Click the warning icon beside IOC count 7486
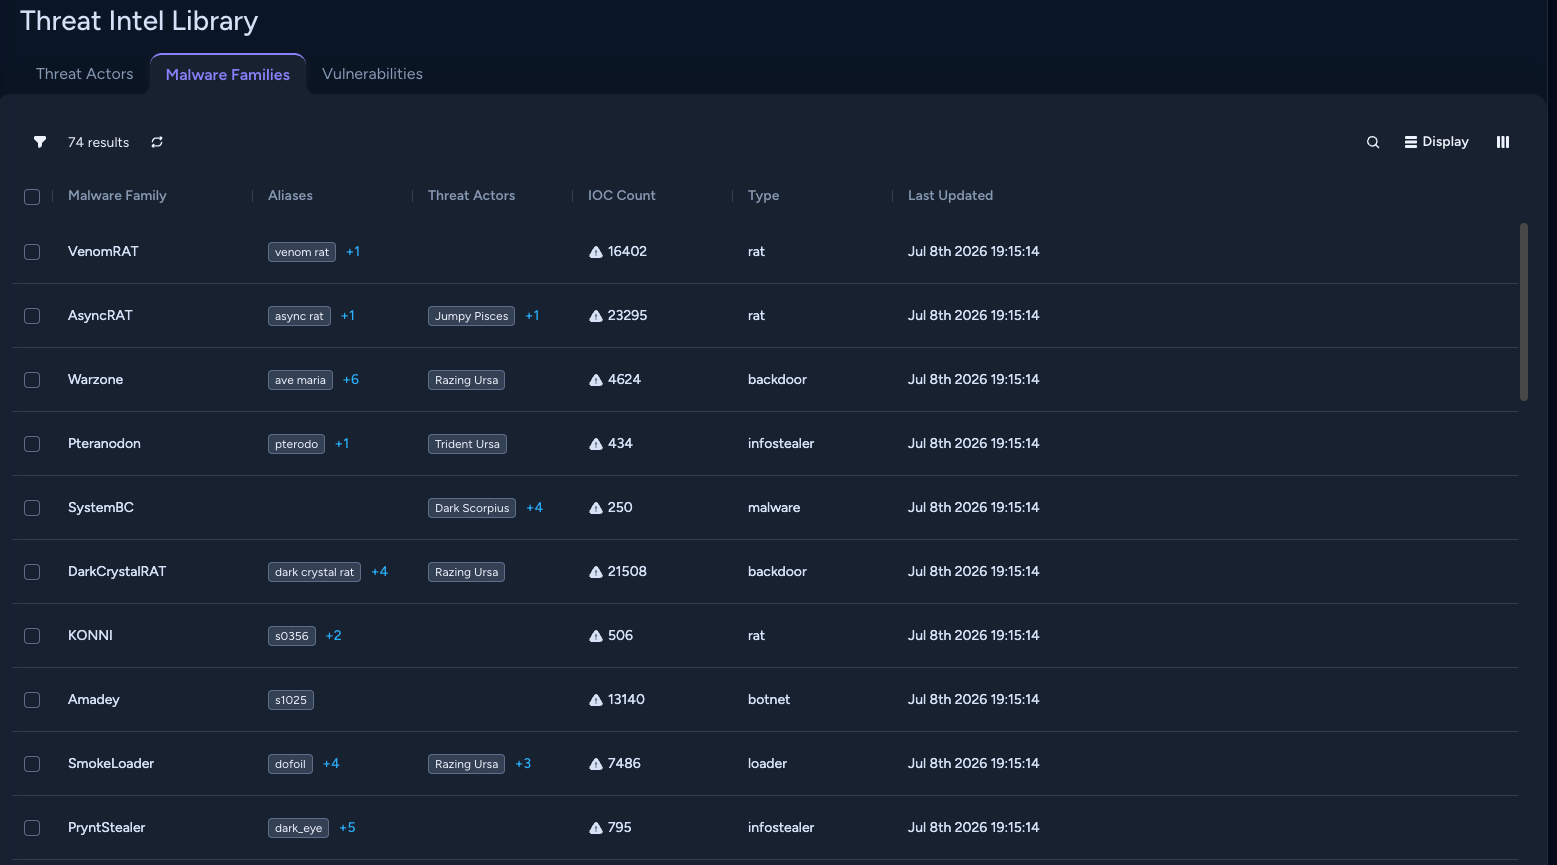The image size is (1557, 865). [596, 764]
